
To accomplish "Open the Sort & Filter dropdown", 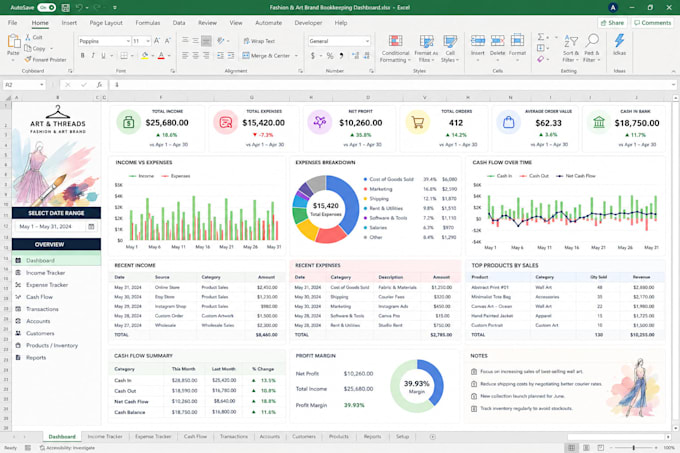I will [570, 49].
